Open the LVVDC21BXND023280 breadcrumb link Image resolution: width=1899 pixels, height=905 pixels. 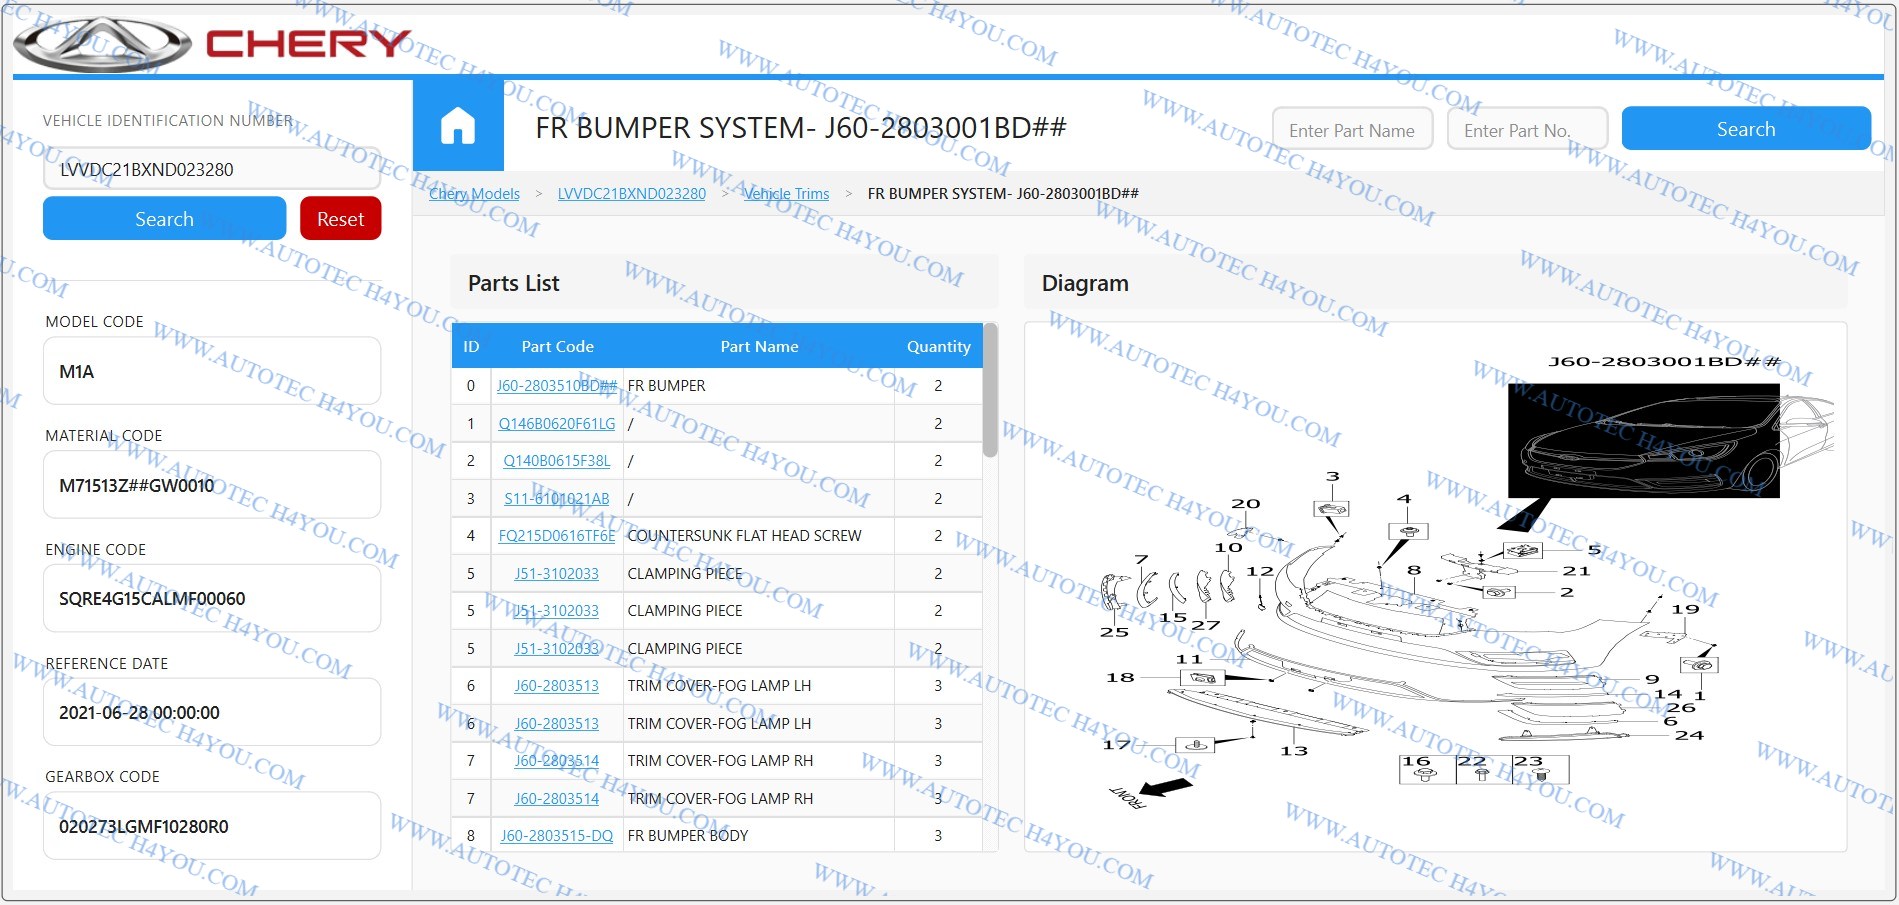coord(631,194)
